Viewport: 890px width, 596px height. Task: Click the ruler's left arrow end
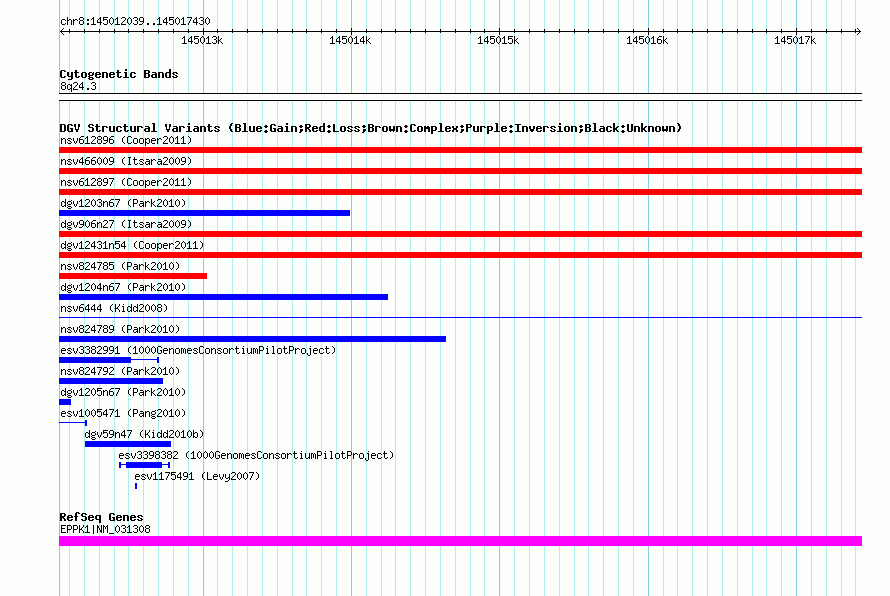point(62,31)
